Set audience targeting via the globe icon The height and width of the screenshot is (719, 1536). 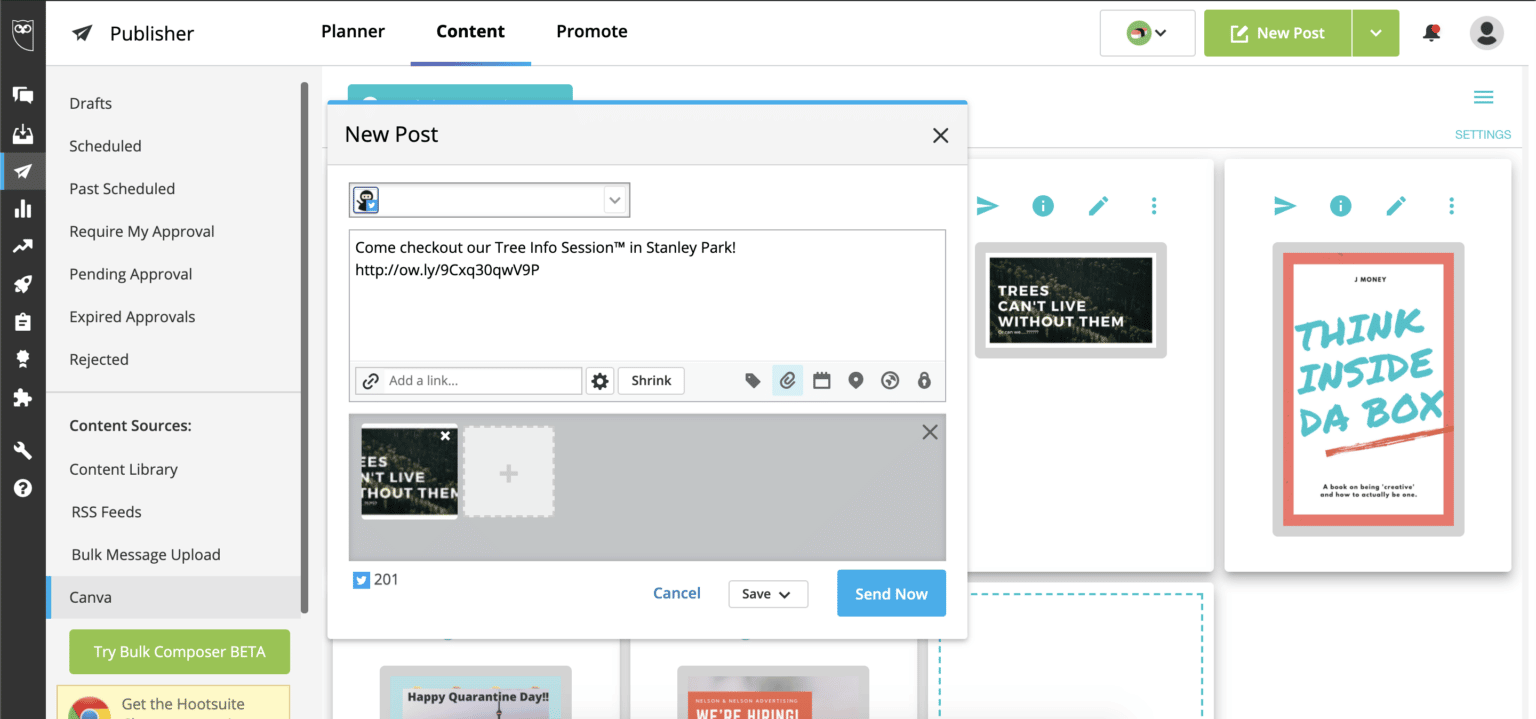890,380
